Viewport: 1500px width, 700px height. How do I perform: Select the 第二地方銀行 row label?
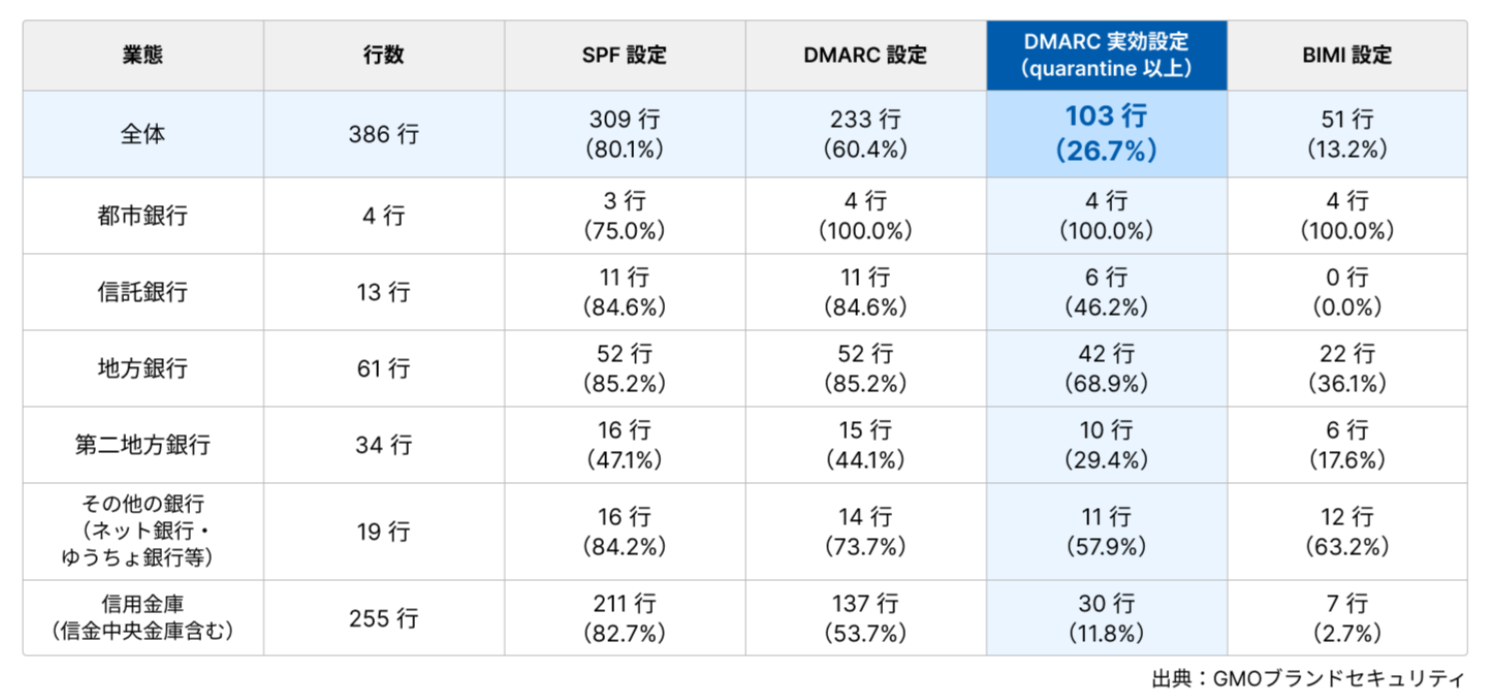pos(143,444)
